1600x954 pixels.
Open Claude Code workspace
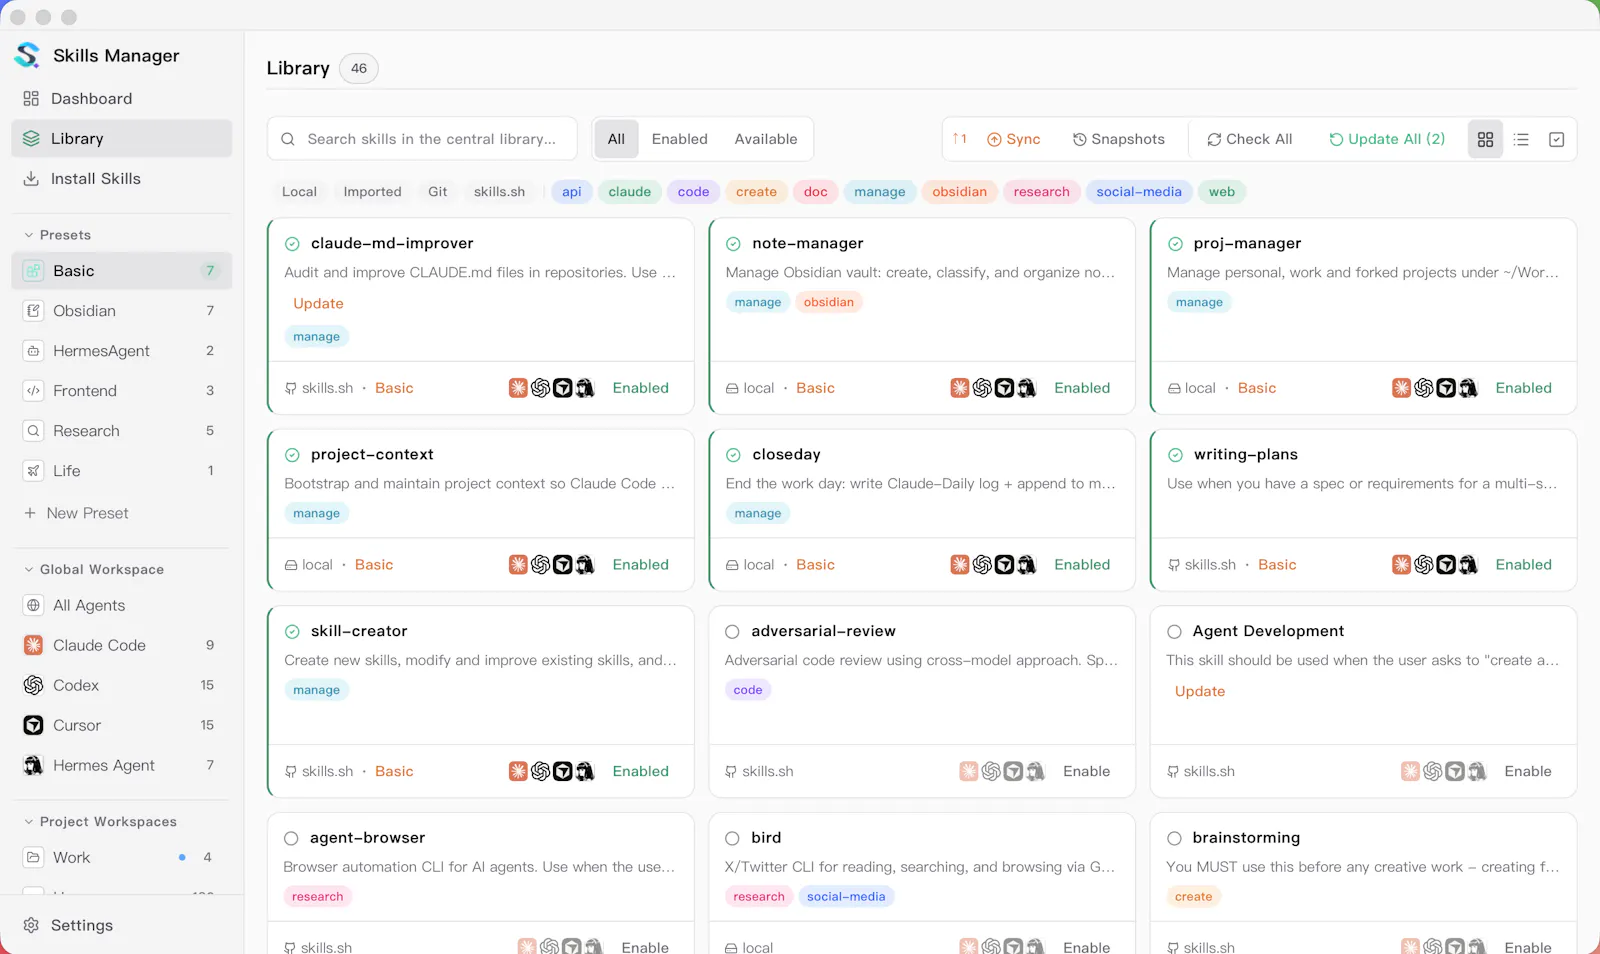[x=121, y=645]
